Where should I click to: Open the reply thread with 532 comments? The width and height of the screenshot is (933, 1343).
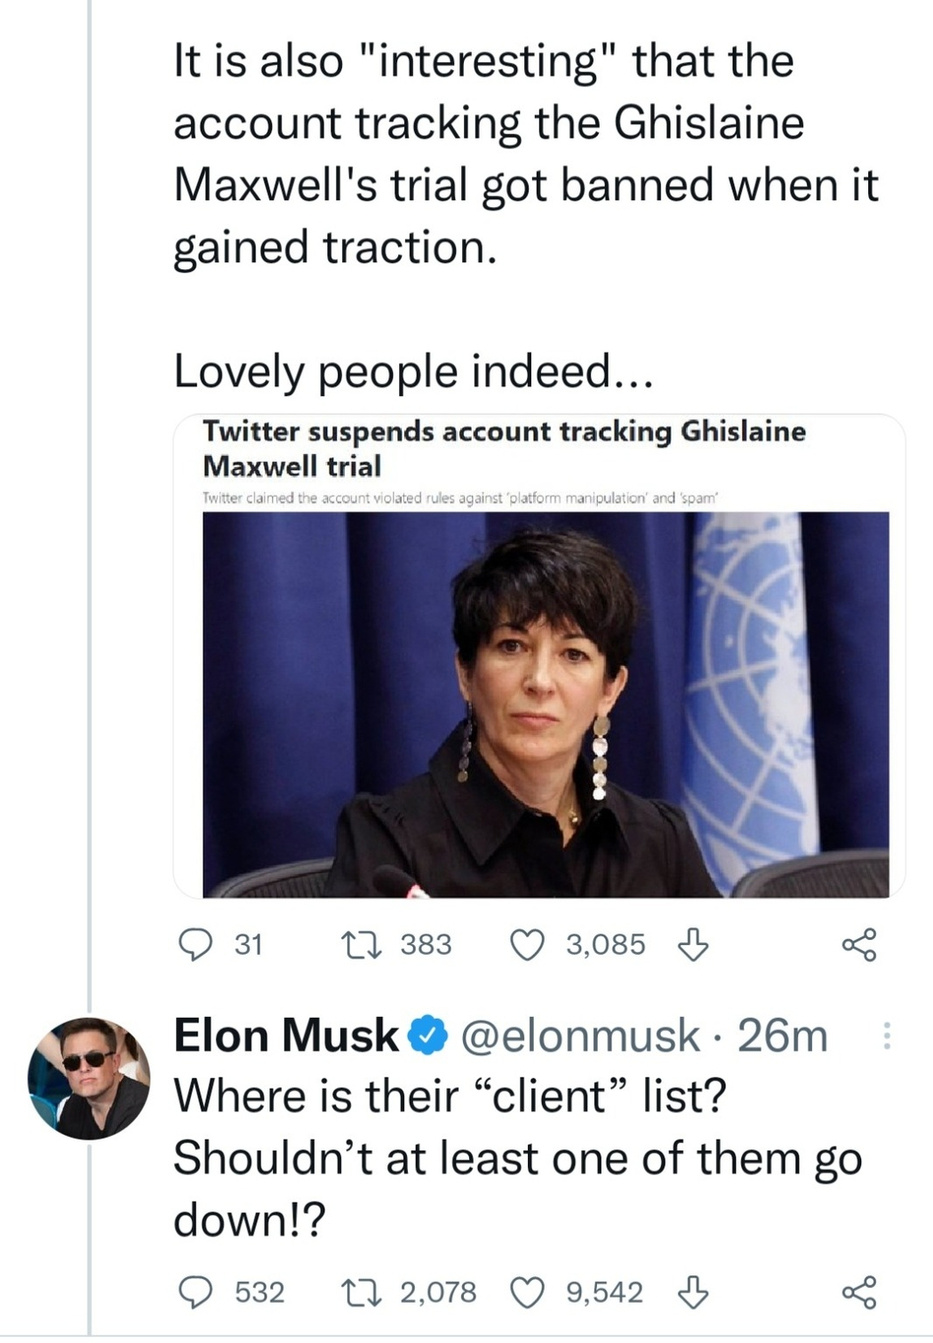point(194,1292)
